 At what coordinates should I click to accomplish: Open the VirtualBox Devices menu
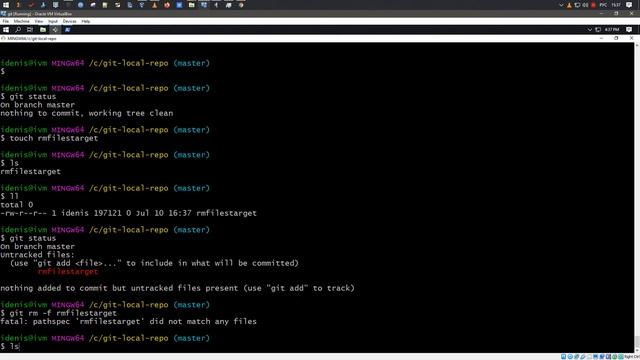point(69,21)
